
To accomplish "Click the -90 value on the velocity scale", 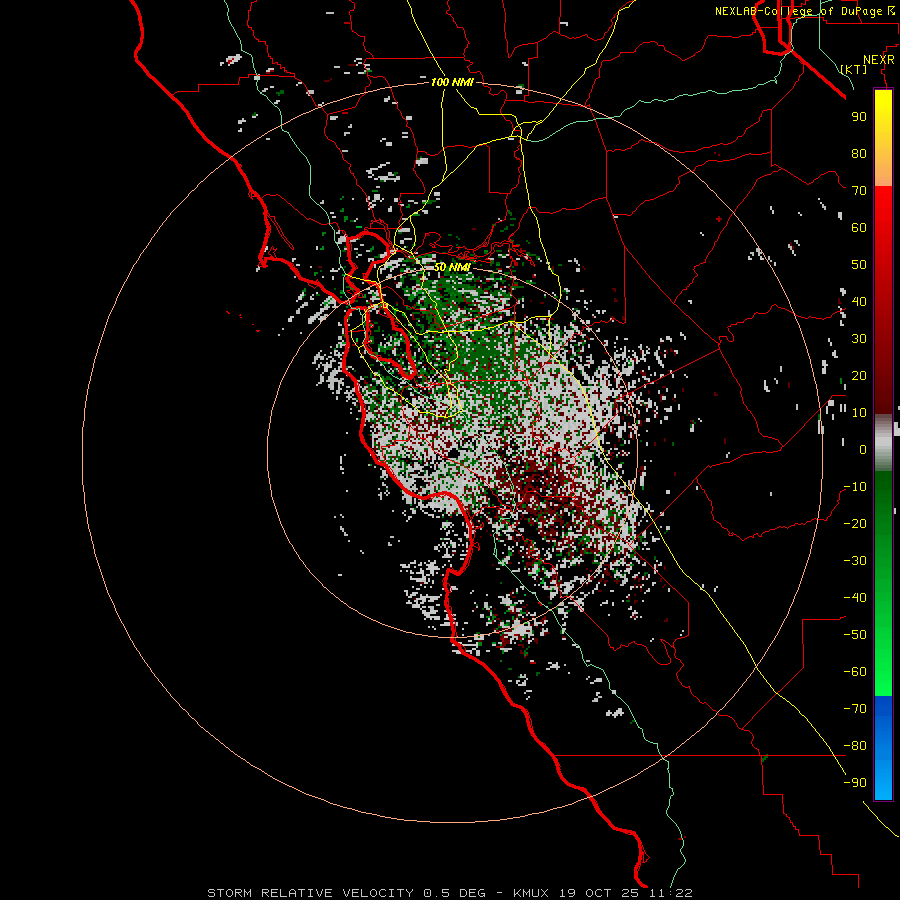I will pos(855,782).
